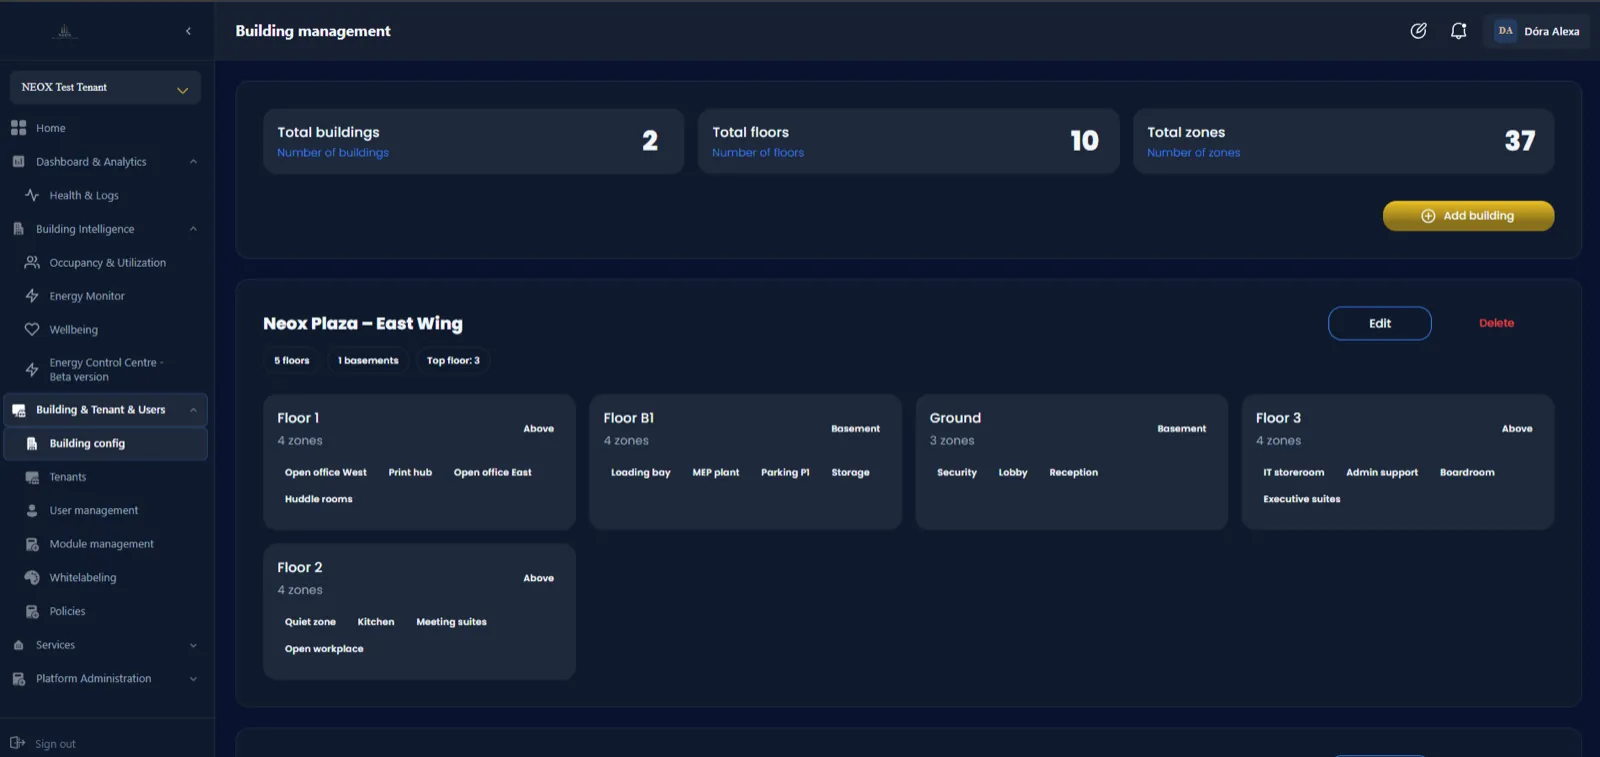The image size is (1600, 757).
Task: Edit Neox Plaza – East Wing
Action: click(x=1379, y=323)
